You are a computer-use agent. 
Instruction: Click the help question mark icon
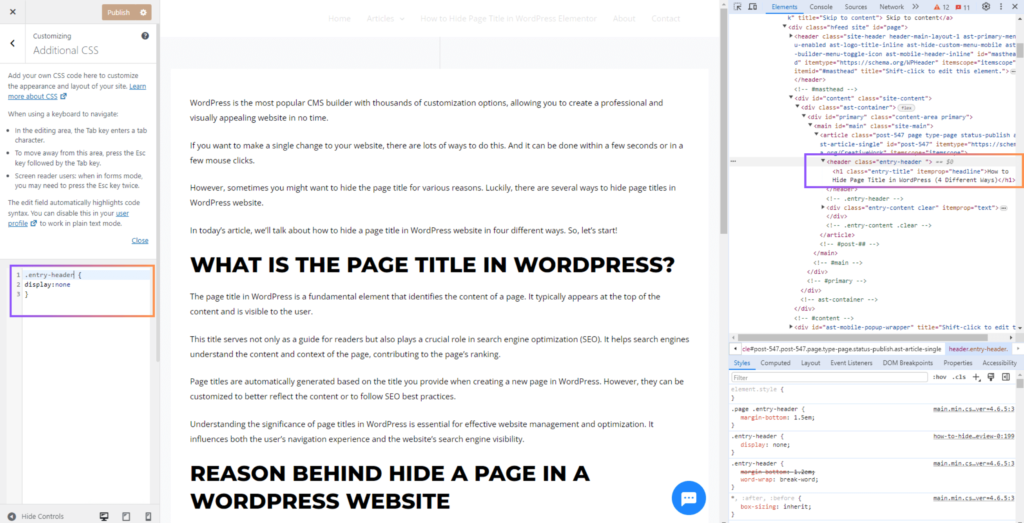pyautogui.click(x=145, y=36)
